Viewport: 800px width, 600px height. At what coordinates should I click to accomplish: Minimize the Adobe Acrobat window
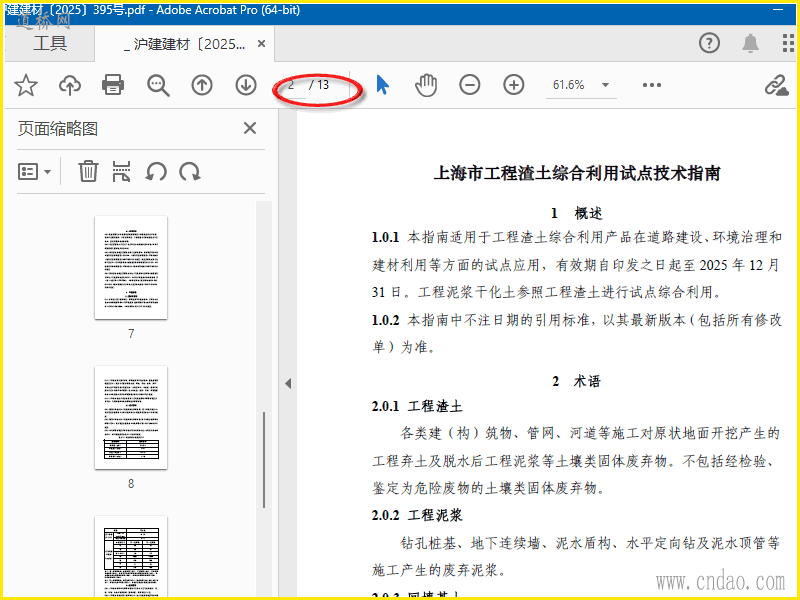[x=778, y=10]
